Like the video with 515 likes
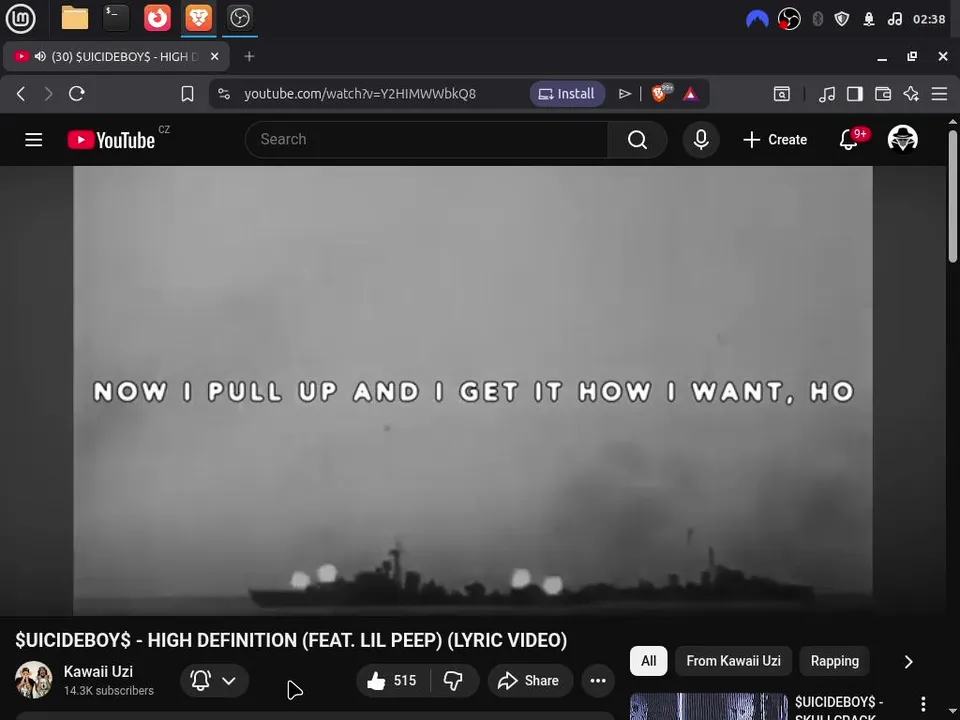 click(392, 680)
